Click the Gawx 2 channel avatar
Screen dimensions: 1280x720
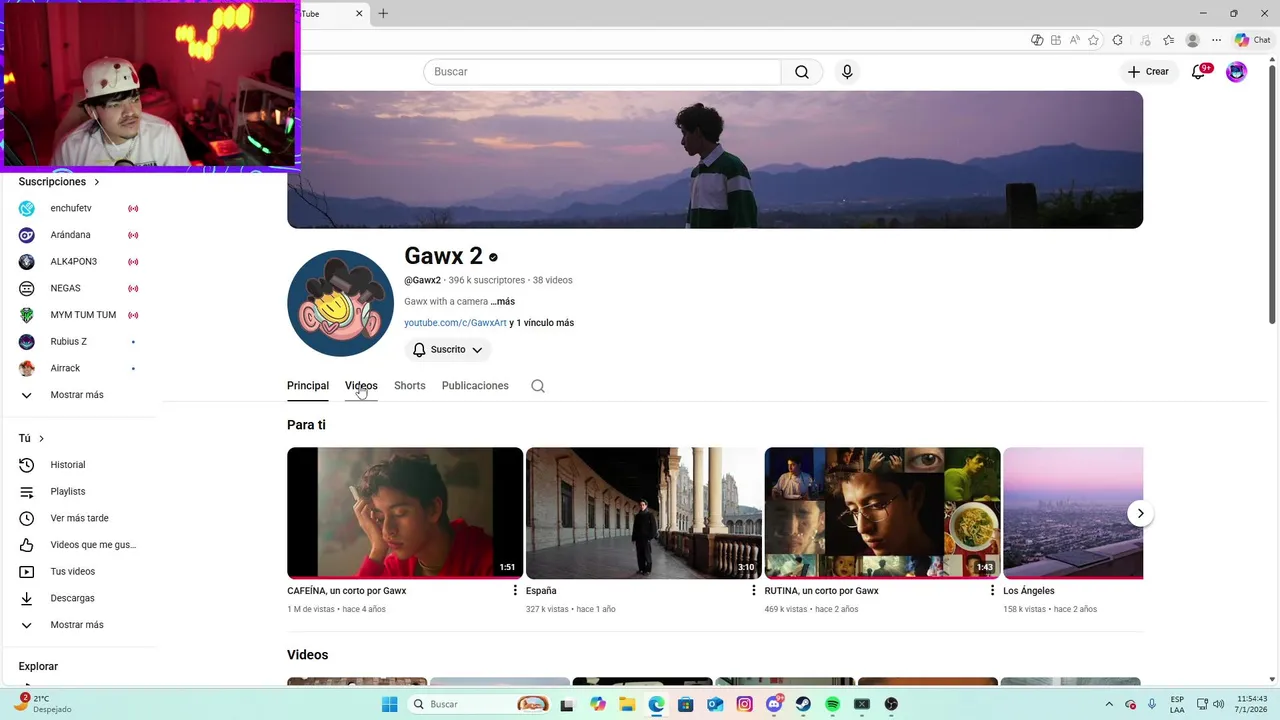[x=340, y=303]
